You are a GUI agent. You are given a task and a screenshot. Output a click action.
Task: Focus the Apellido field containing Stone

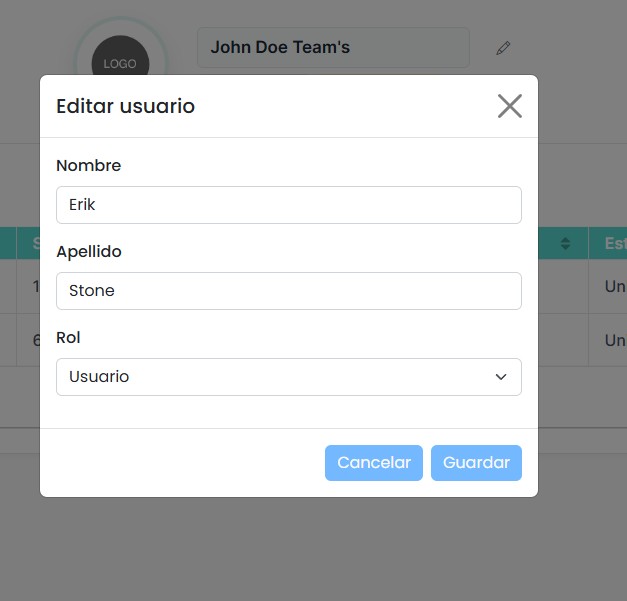(x=288, y=291)
